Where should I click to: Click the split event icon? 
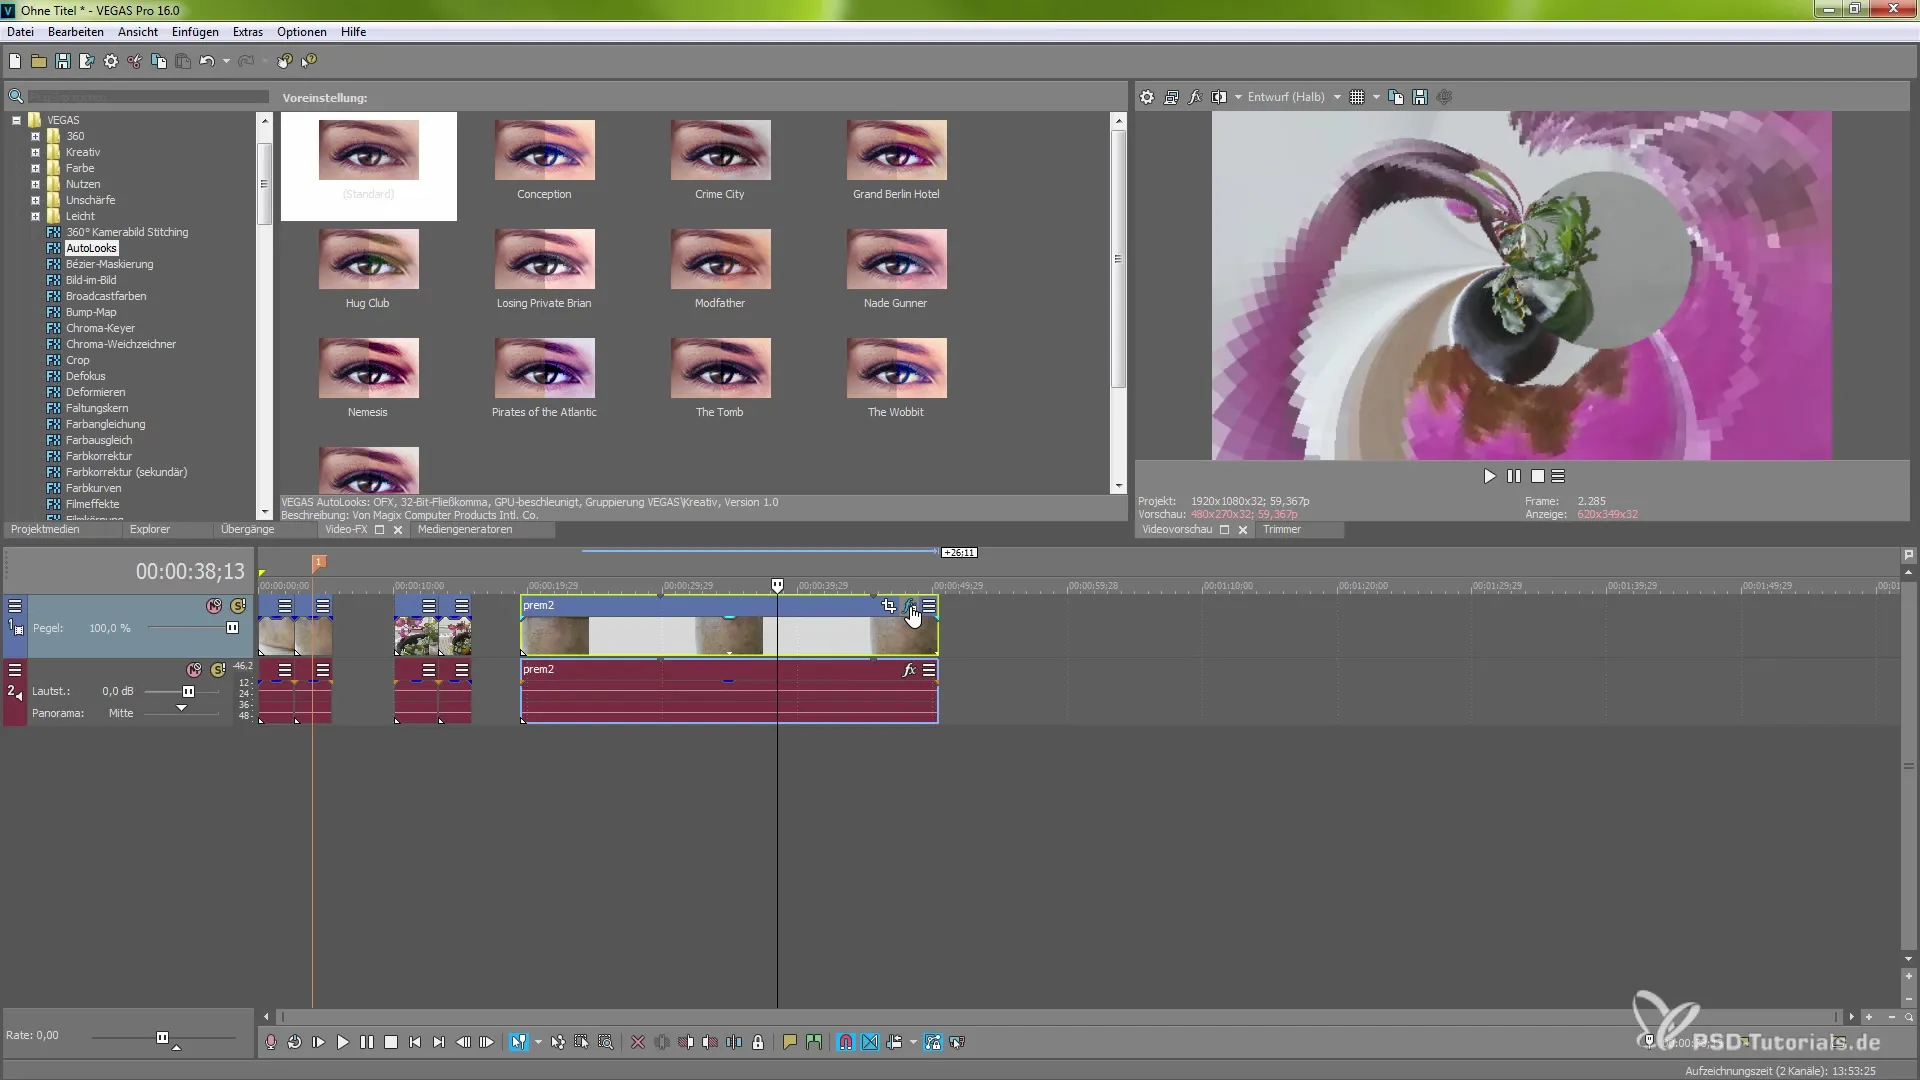click(734, 1042)
